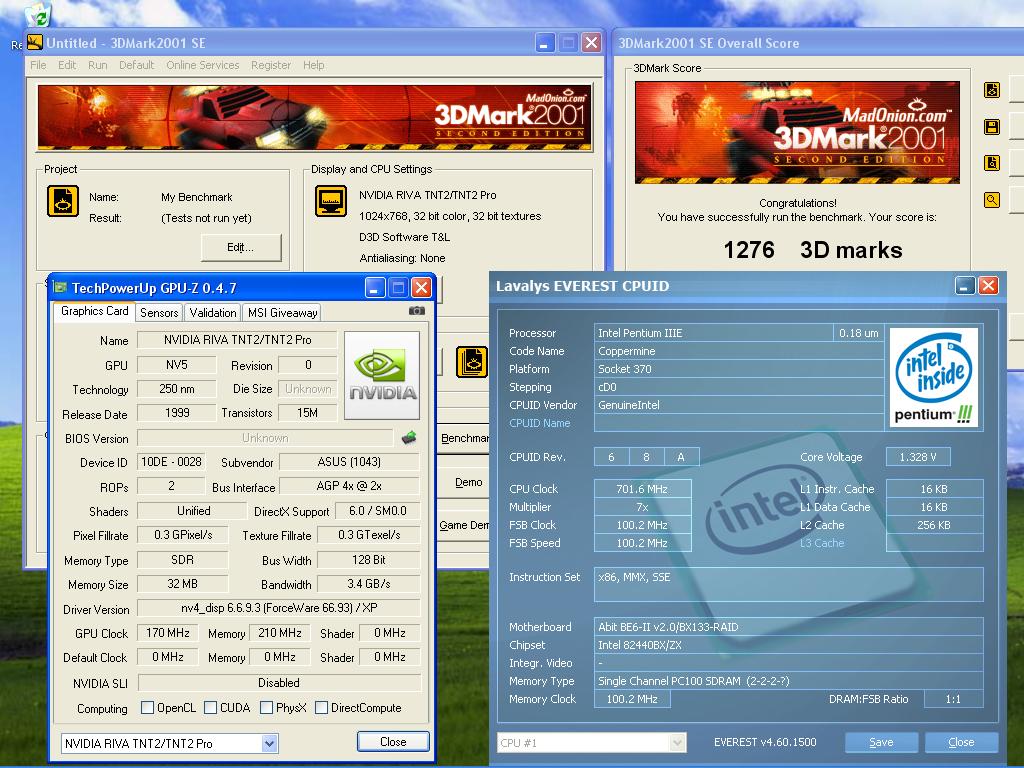Minimize the GPU-Z window

[374, 288]
